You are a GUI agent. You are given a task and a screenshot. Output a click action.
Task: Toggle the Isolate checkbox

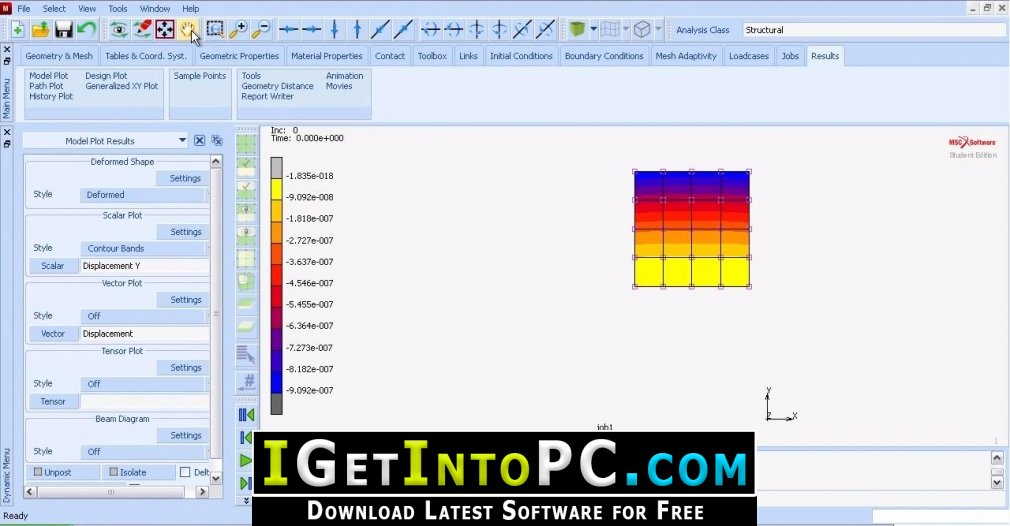click(113, 472)
